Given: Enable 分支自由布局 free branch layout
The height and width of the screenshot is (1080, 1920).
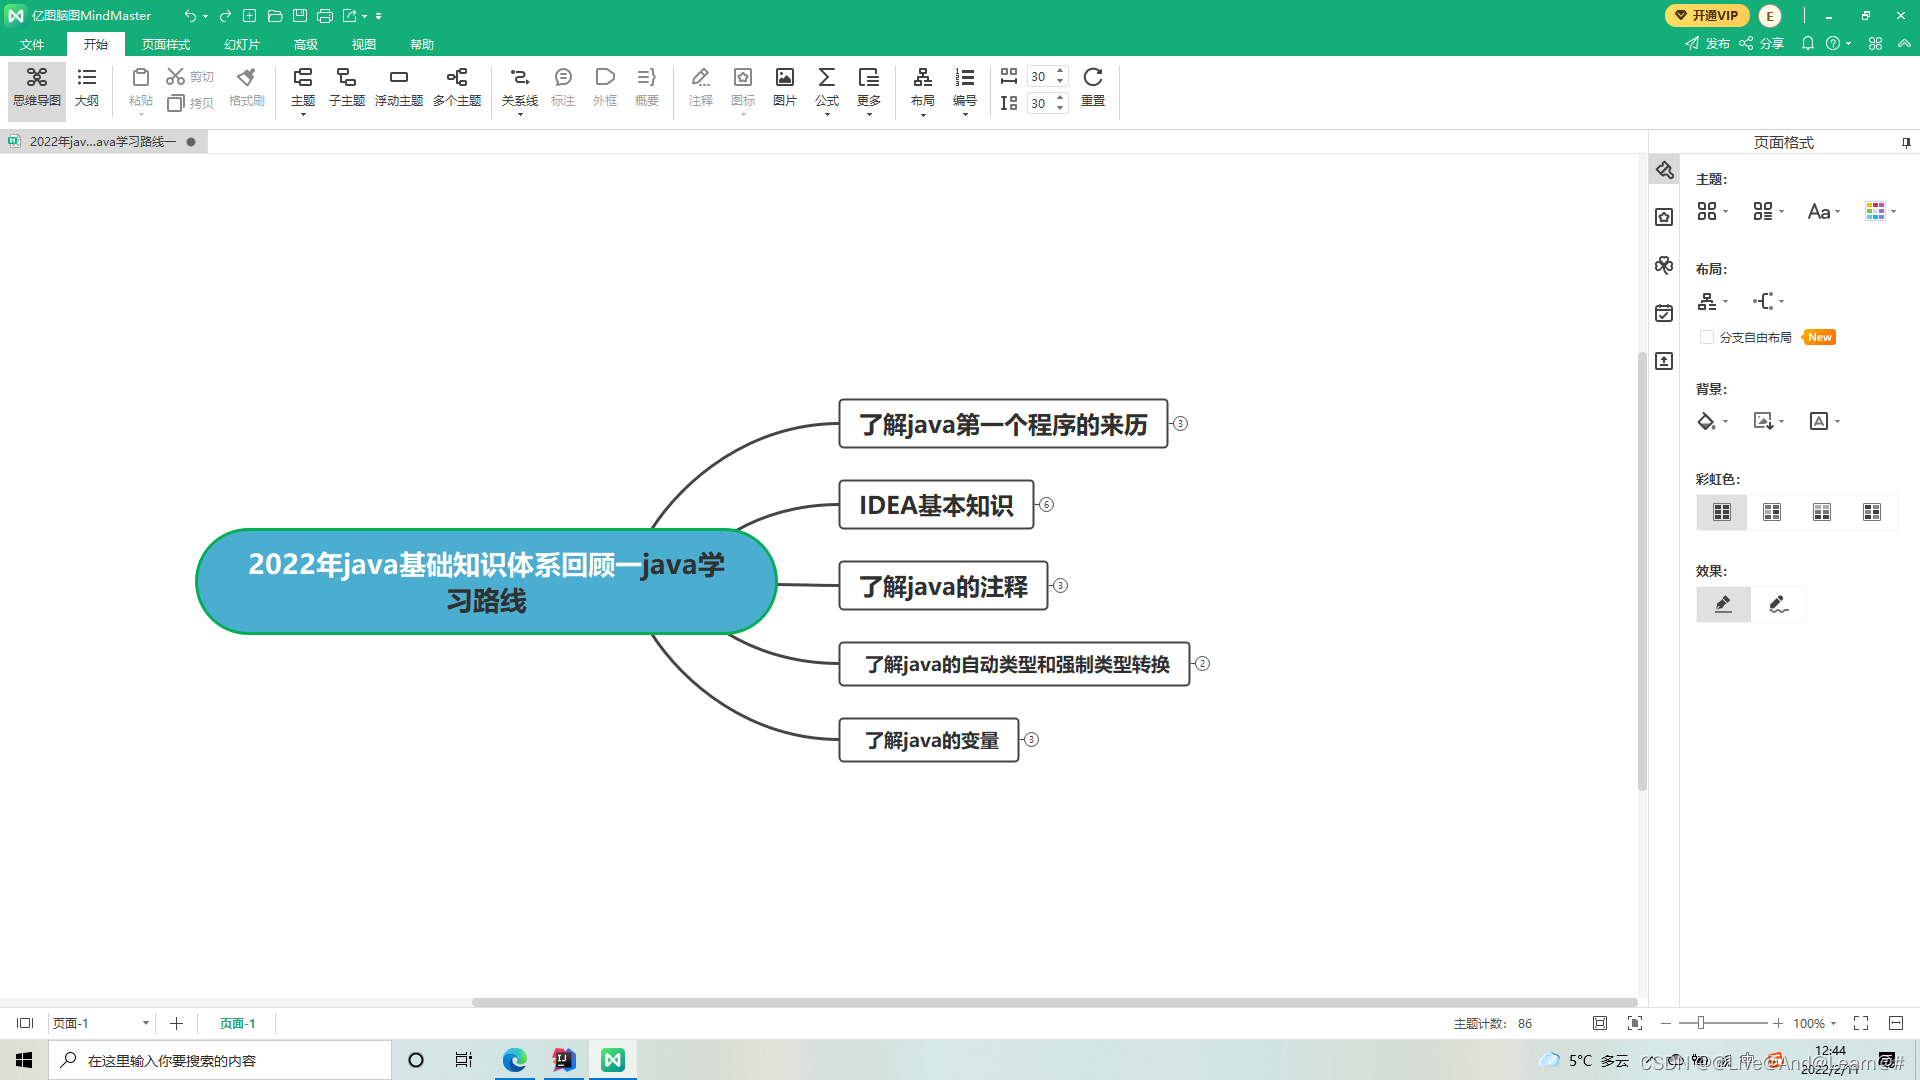Looking at the screenshot, I should tap(1707, 337).
